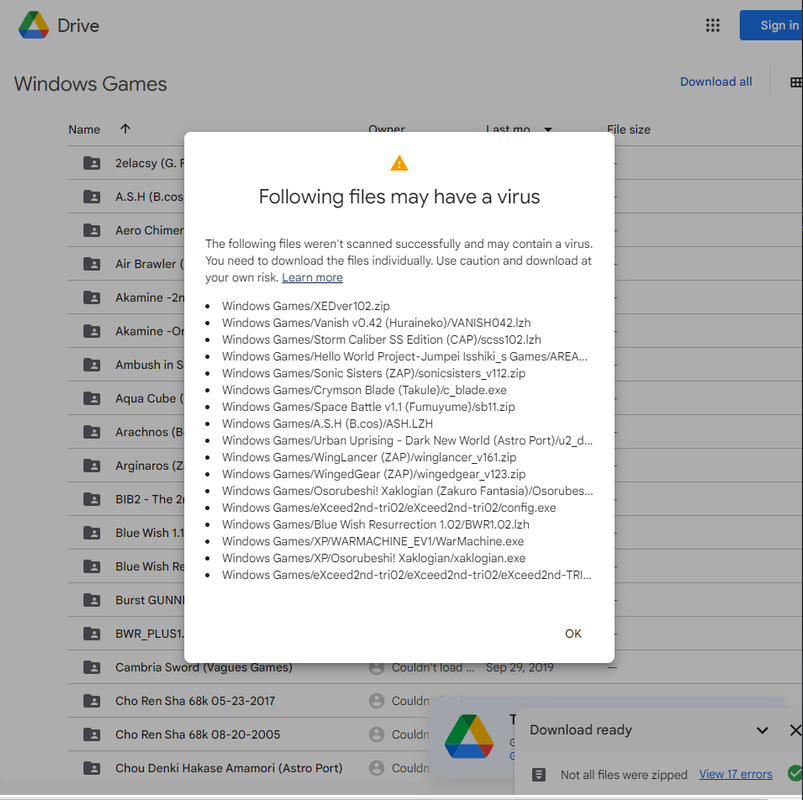The height and width of the screenshot is (800, 803).
Task: Toggle the Name sort direction arrow
Action: tap(125, 129)
